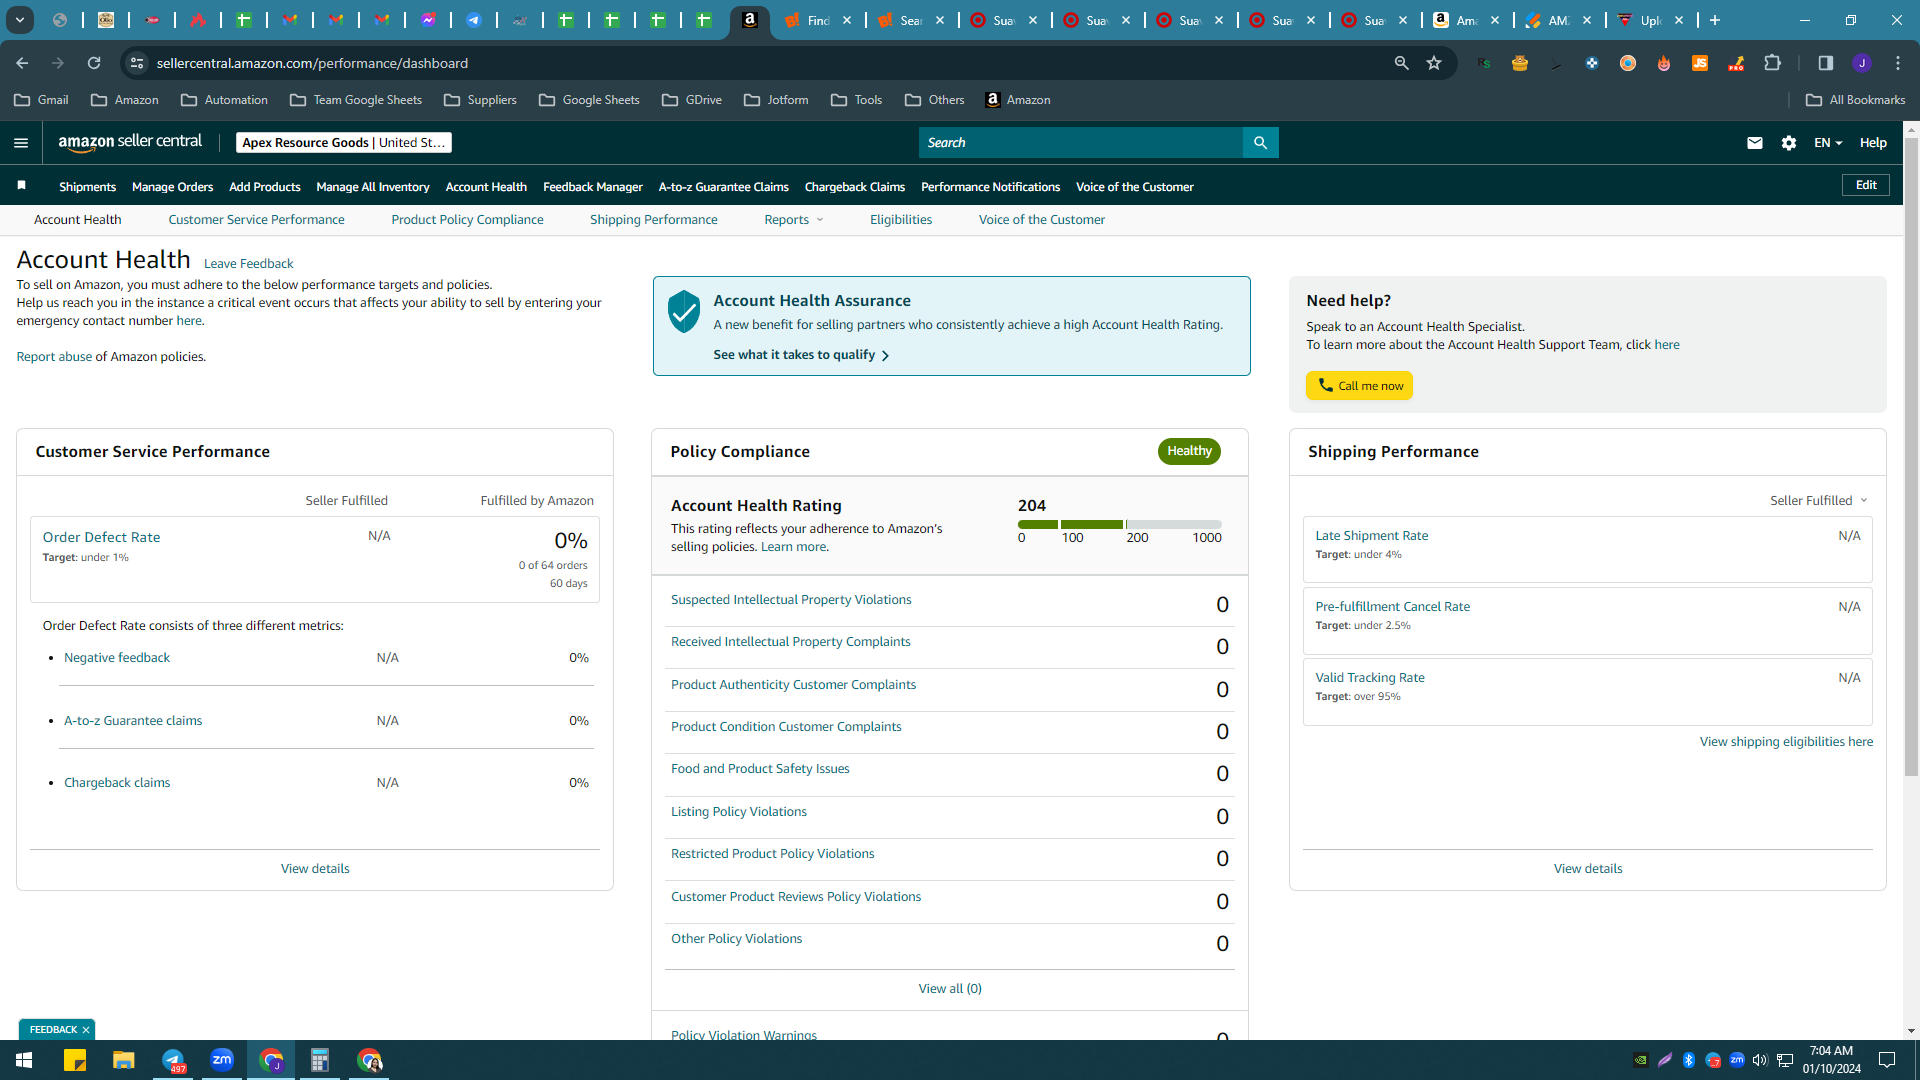Open the Chrome side panel icon
The height and width of the screenshot is (1080, 1920).
(1825, 63)
